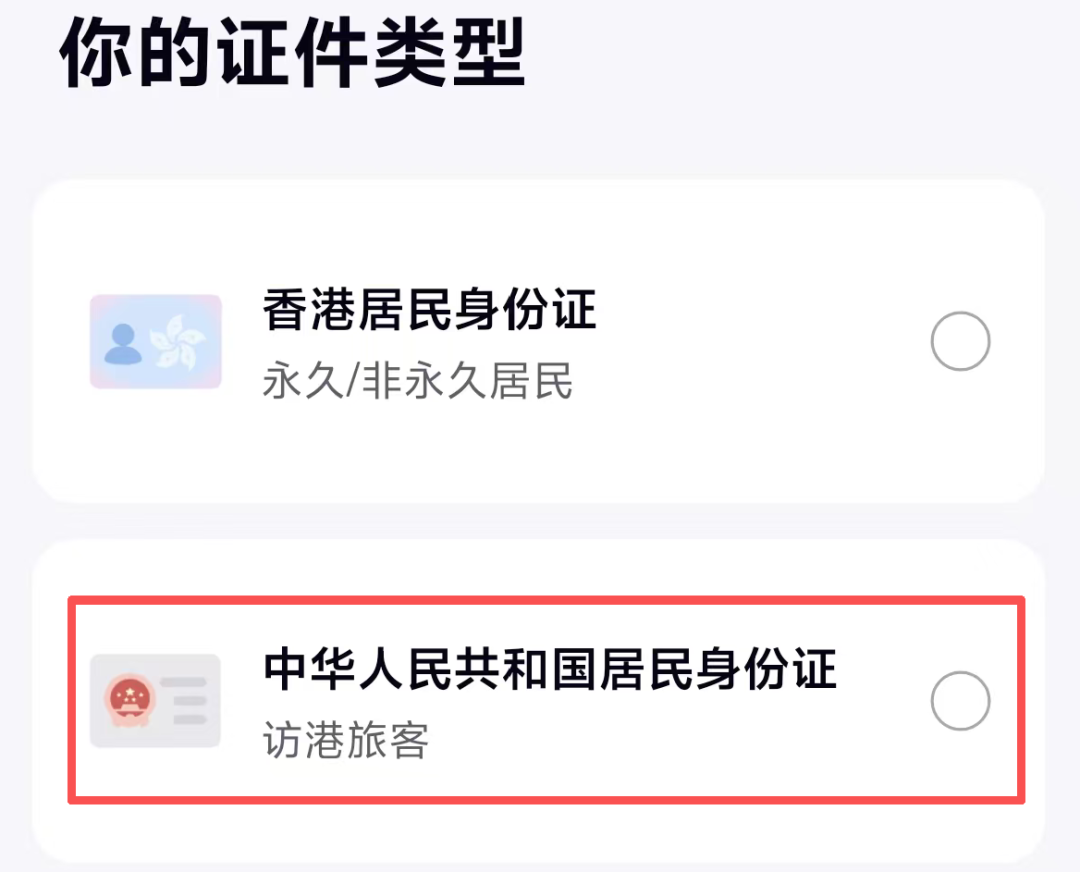Click the gray text lines on mainland ID icon
Screen dimensions: 1080x872
click(x=183, y=701)
